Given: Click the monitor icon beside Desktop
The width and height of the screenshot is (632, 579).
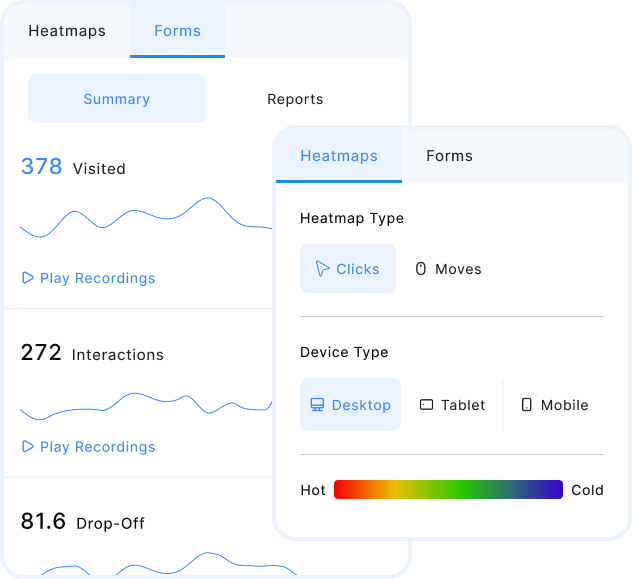Looking at the screenshot, I should pyautogui.click(x=317, y=405).
